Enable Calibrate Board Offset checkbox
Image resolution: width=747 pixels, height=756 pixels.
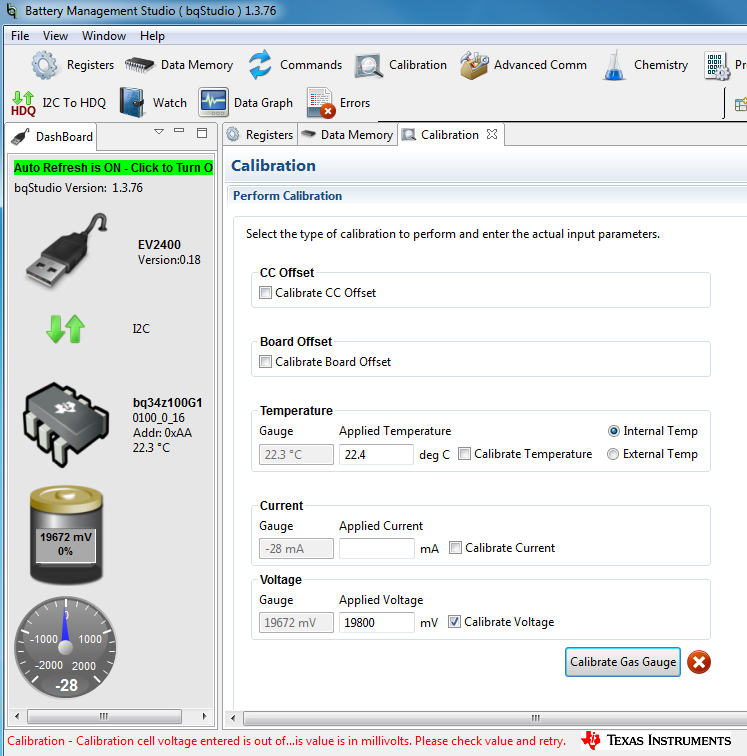(265, 362)
